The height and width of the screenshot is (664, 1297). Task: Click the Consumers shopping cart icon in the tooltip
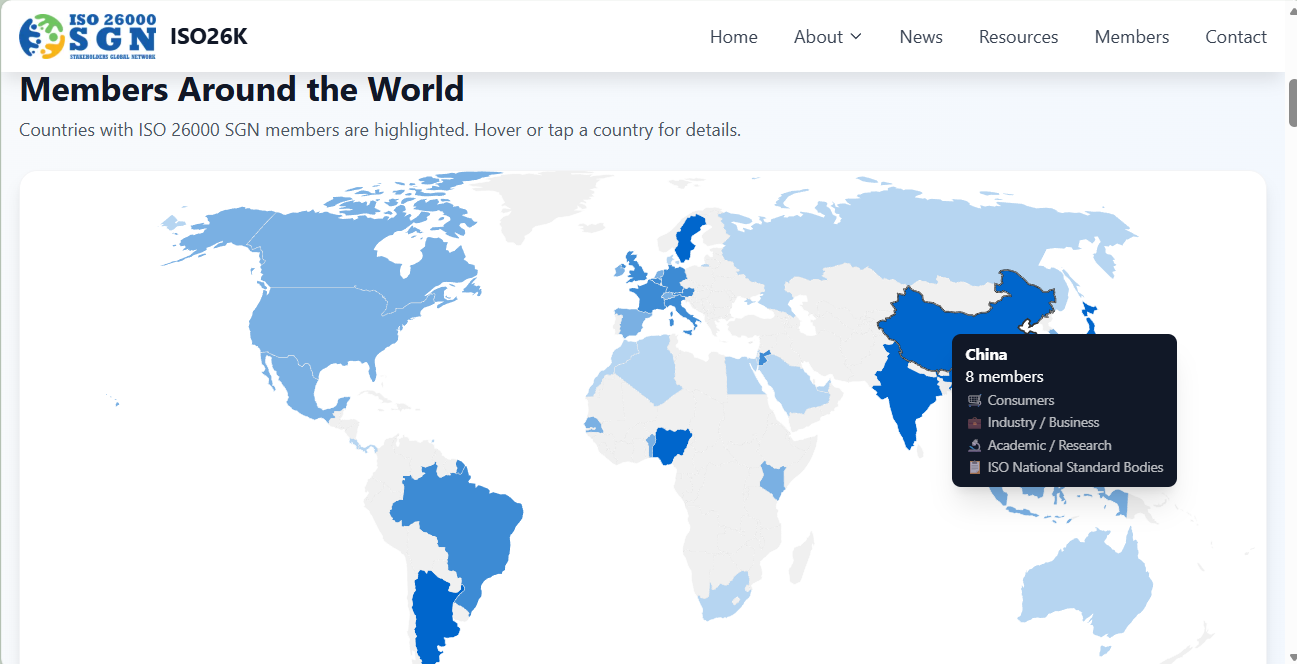973,400
